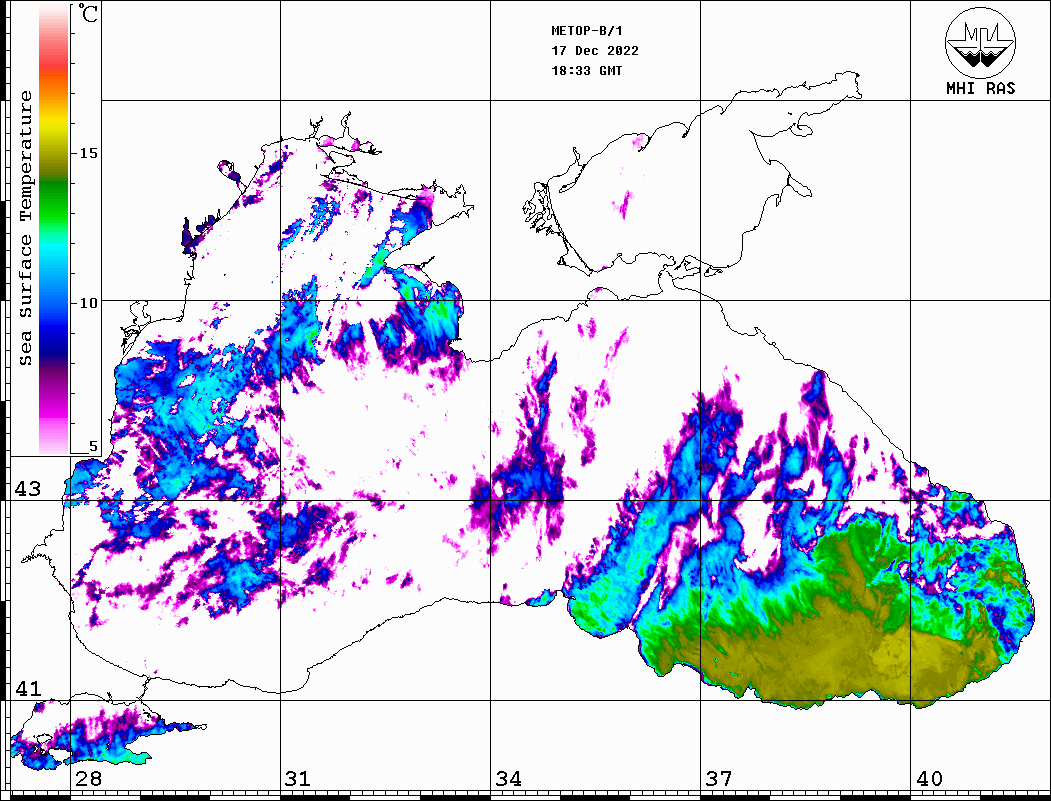Click longitude label 37
The height and width of the screenshot is (801, 1051).
click(x=719, y=779)
